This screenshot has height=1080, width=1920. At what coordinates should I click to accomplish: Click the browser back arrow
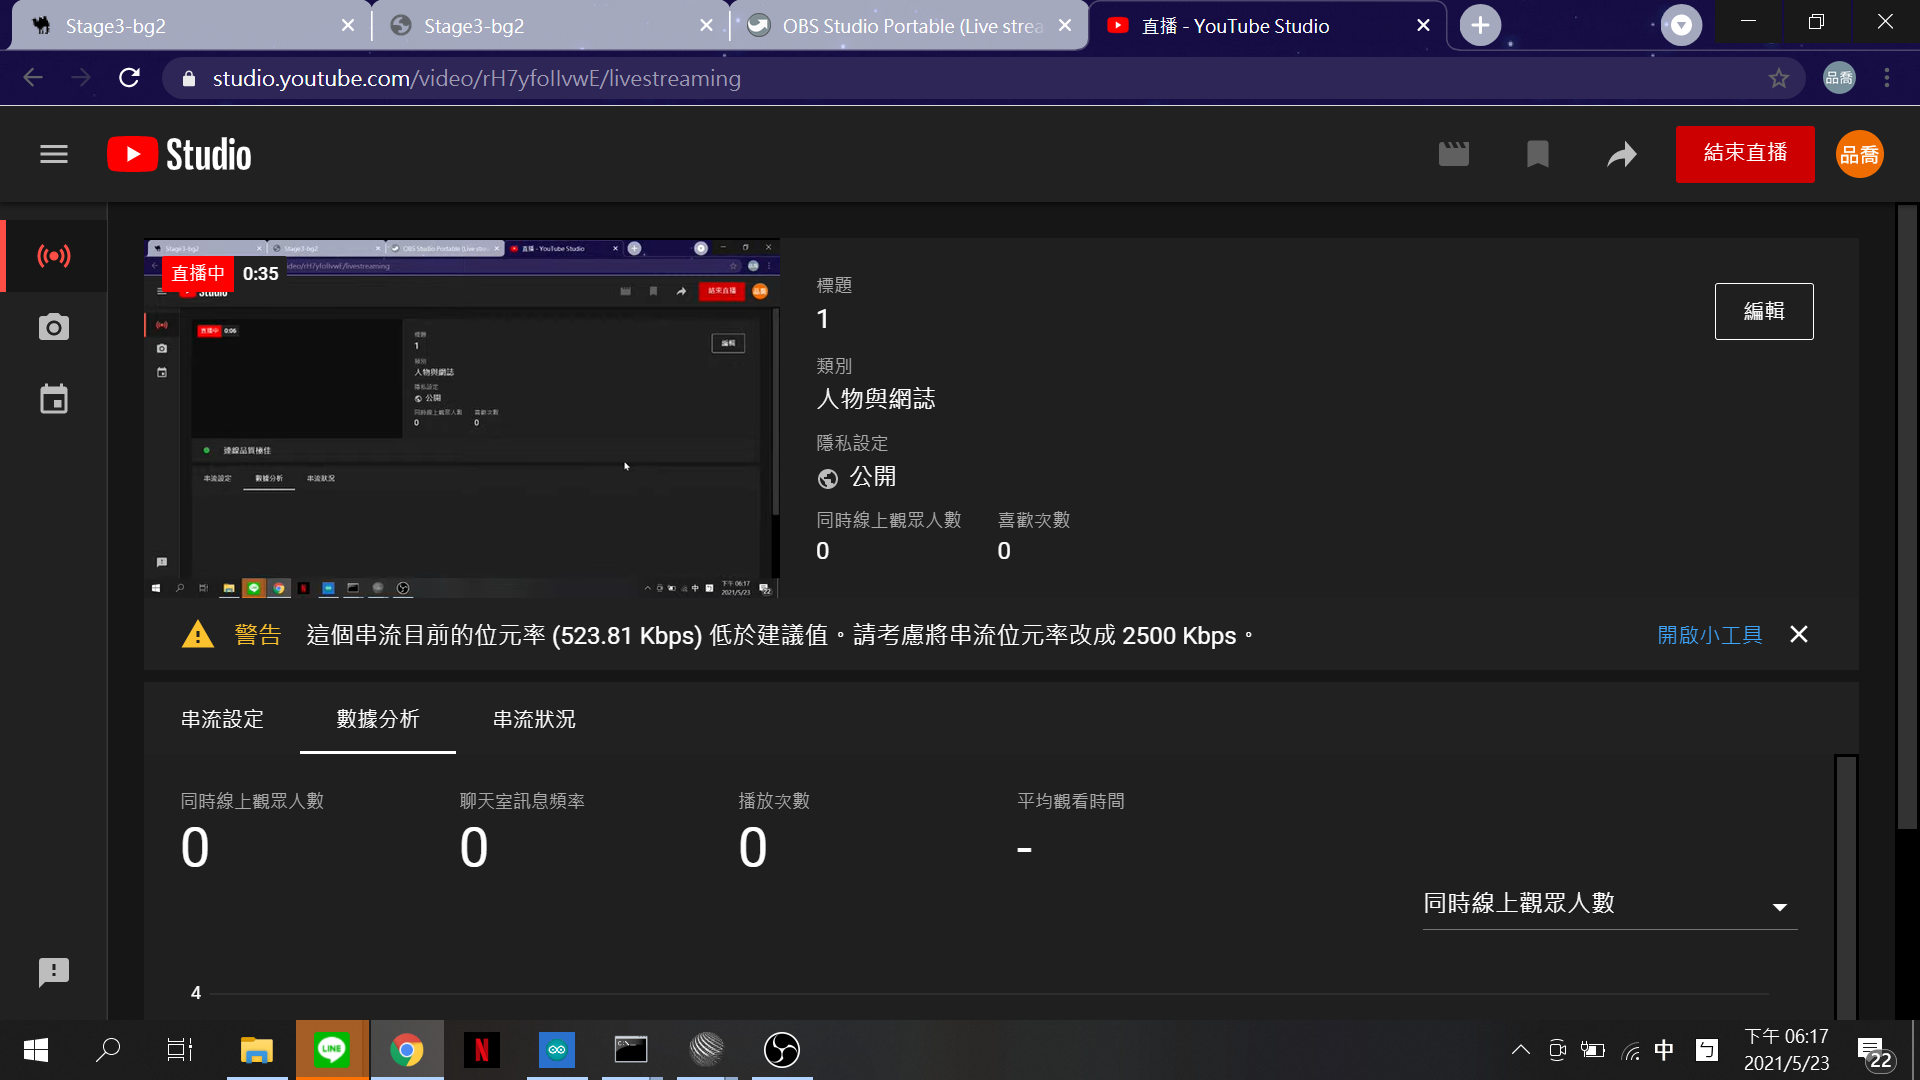coord(33,78)
